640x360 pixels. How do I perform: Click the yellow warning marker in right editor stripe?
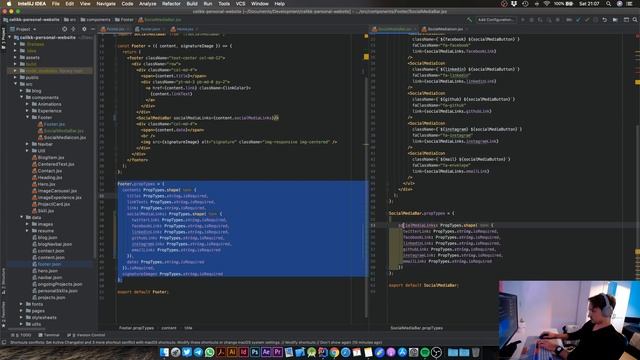coord(638,82)
